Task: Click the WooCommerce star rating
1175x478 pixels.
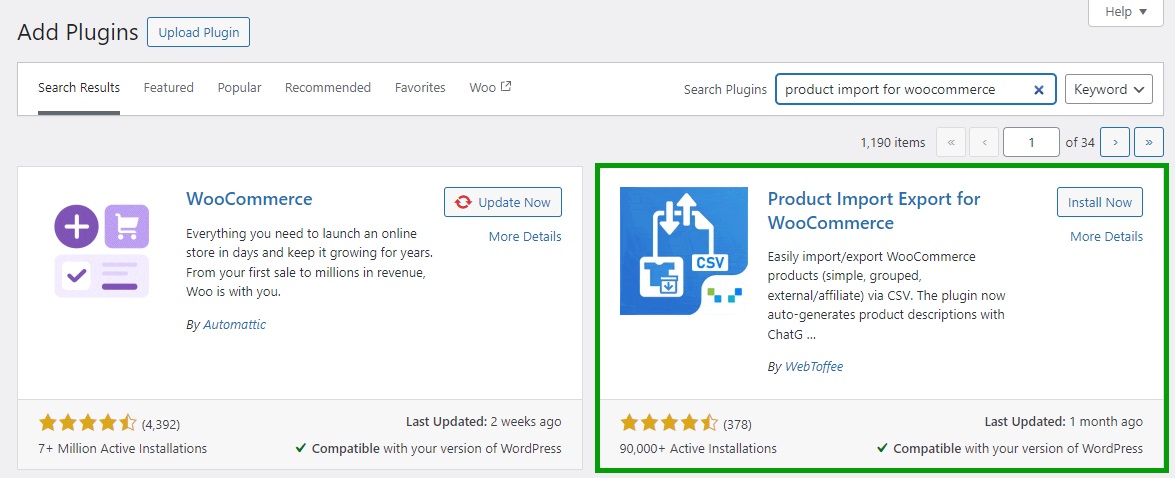Action: (x=88, y=423)
